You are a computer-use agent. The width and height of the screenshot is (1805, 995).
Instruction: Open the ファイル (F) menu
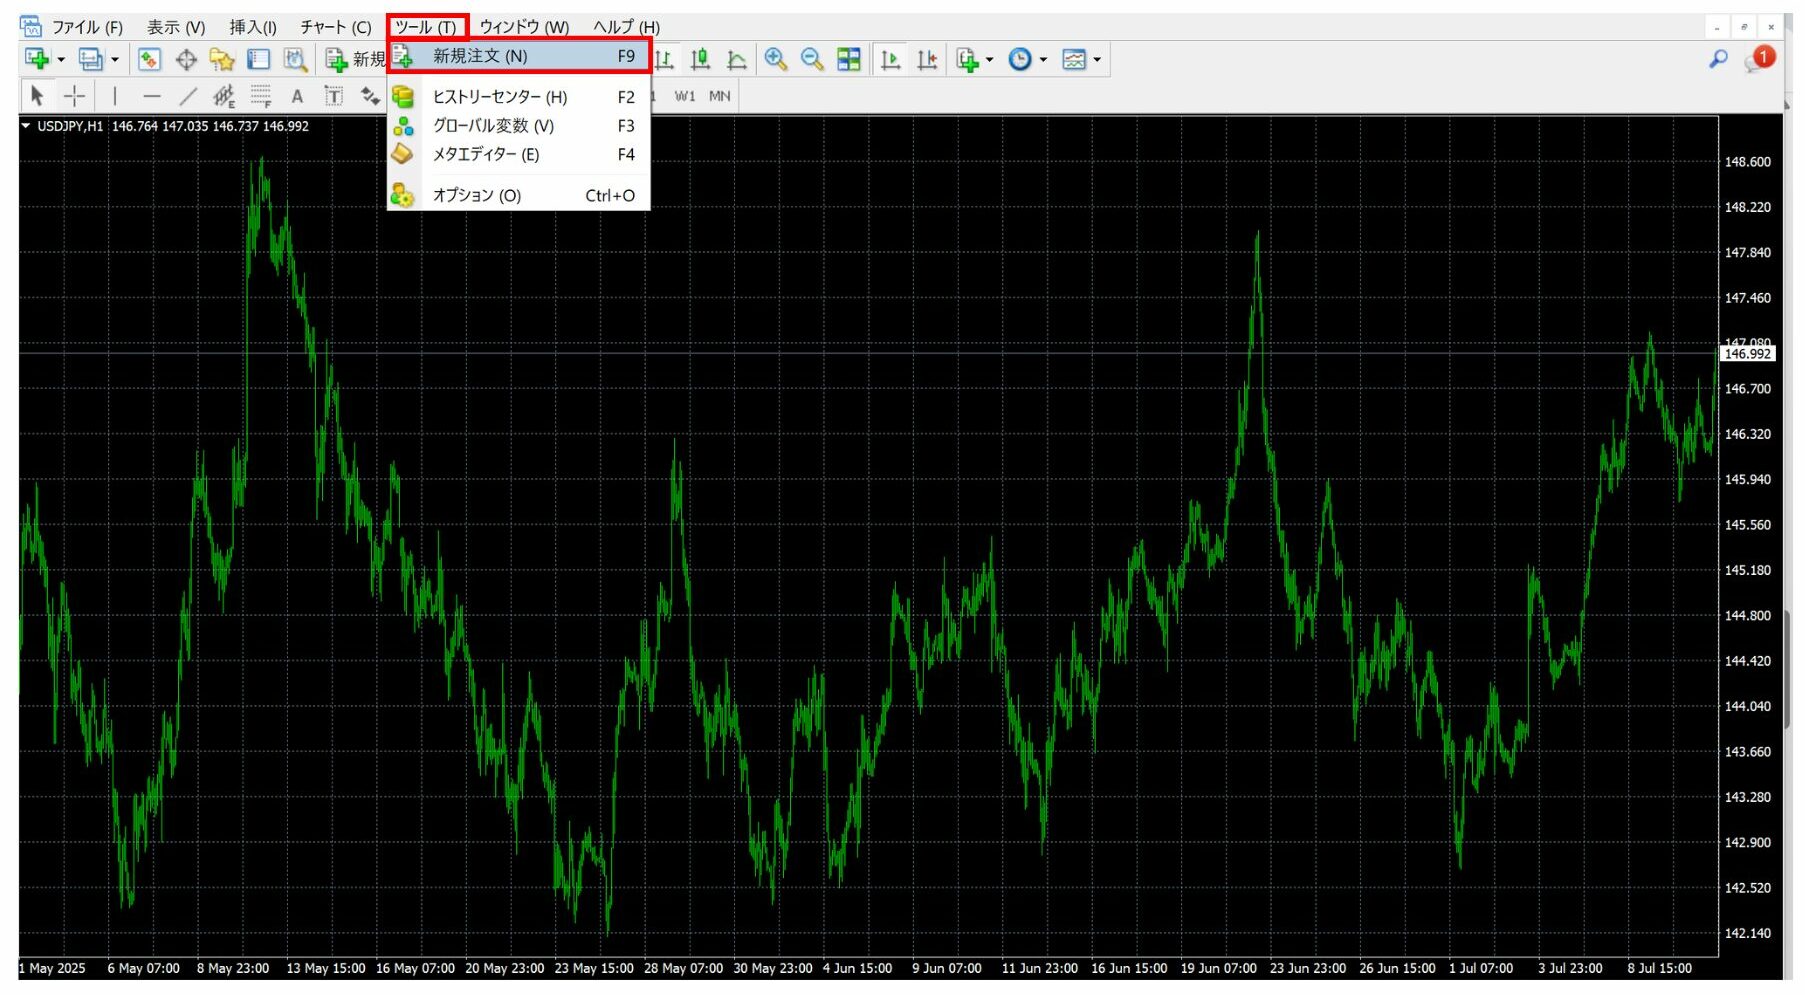[x=86, y=27]
